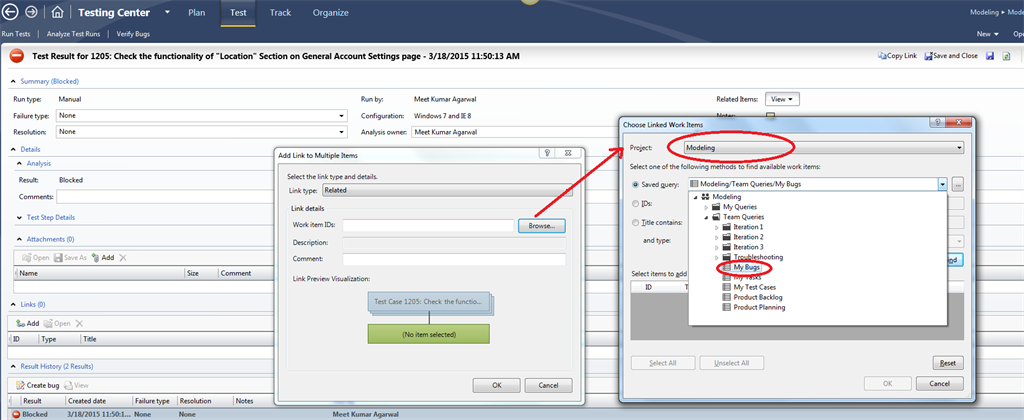
Task: Expand the My Queries folder
Action: [x=707, y=207]
